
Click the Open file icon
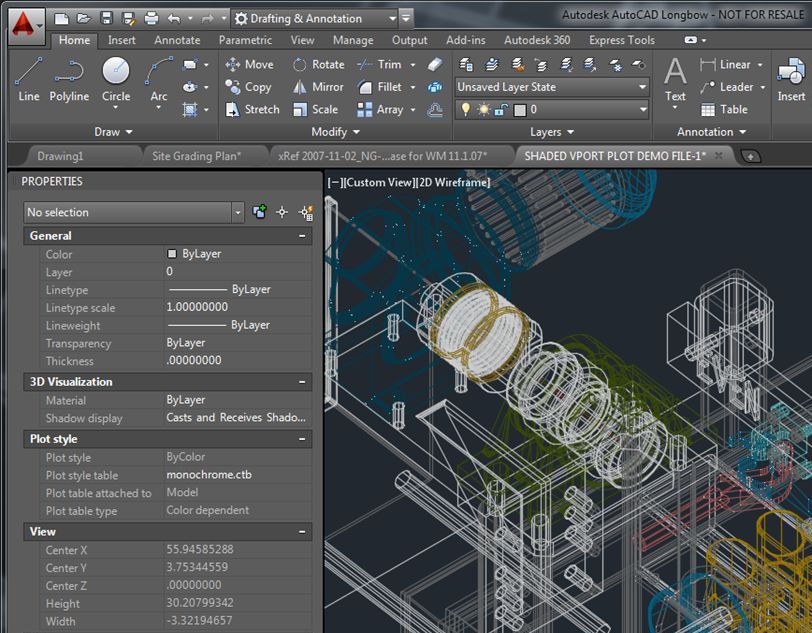(x=84, y=19)
